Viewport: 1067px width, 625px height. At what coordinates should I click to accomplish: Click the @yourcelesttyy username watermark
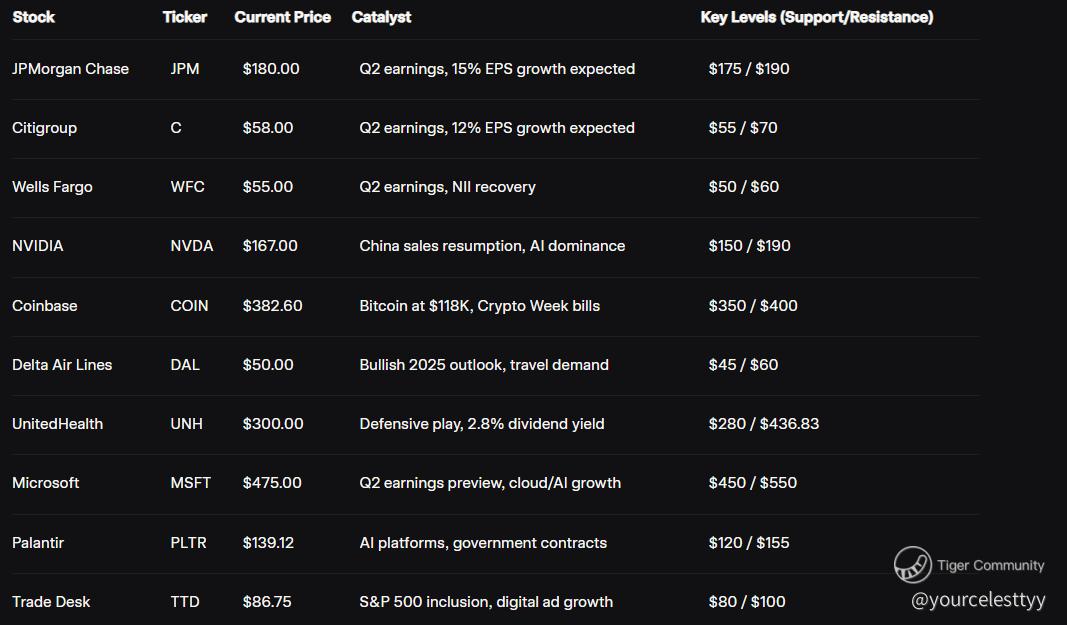click(x=978, y=600)
